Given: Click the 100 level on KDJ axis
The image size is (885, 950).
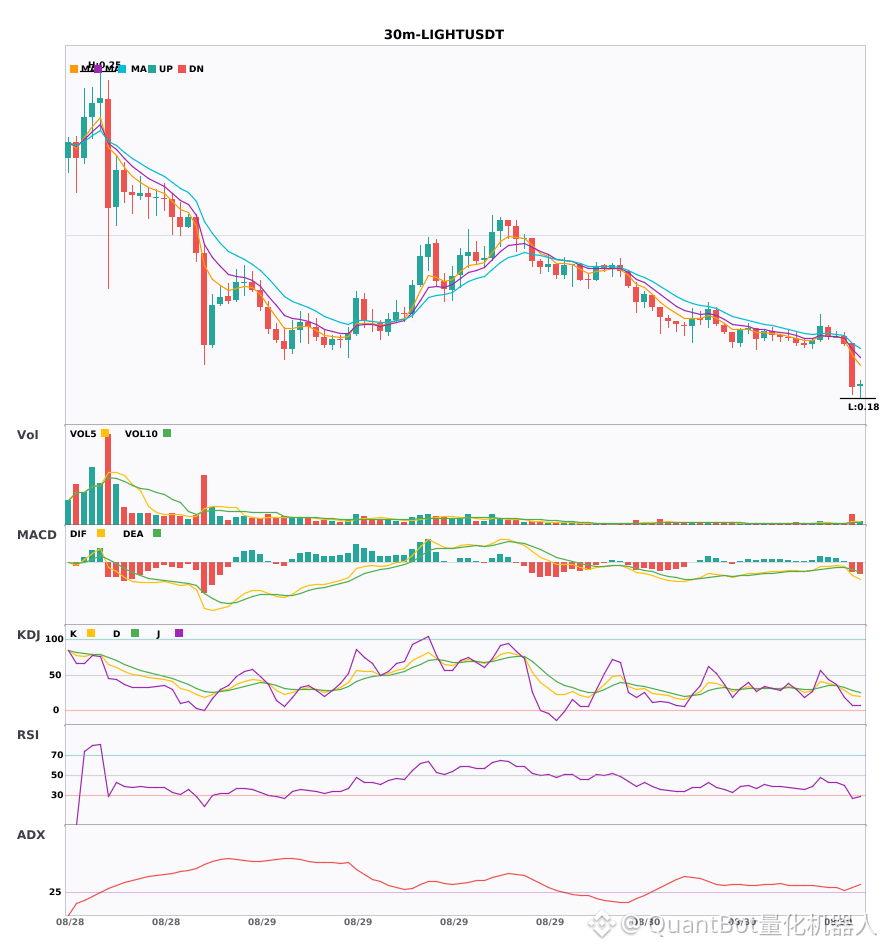Looking at the screenshot, I should coord(55,639).
